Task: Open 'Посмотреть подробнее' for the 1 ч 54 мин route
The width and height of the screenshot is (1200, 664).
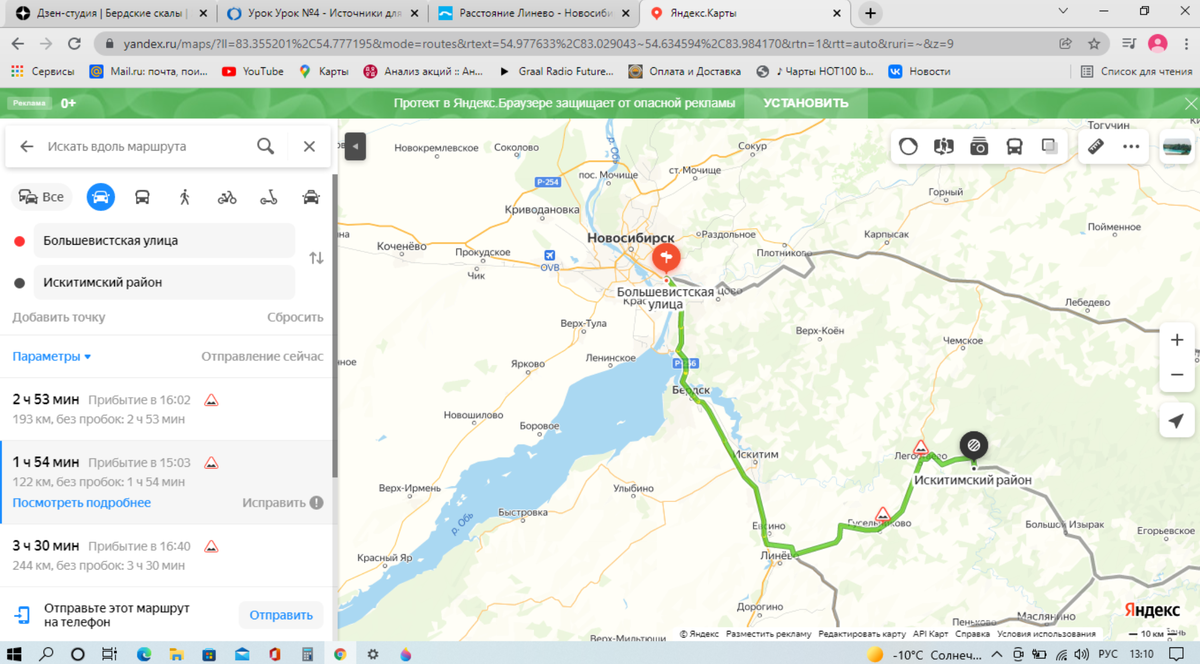Action: (x=82, y=503)
